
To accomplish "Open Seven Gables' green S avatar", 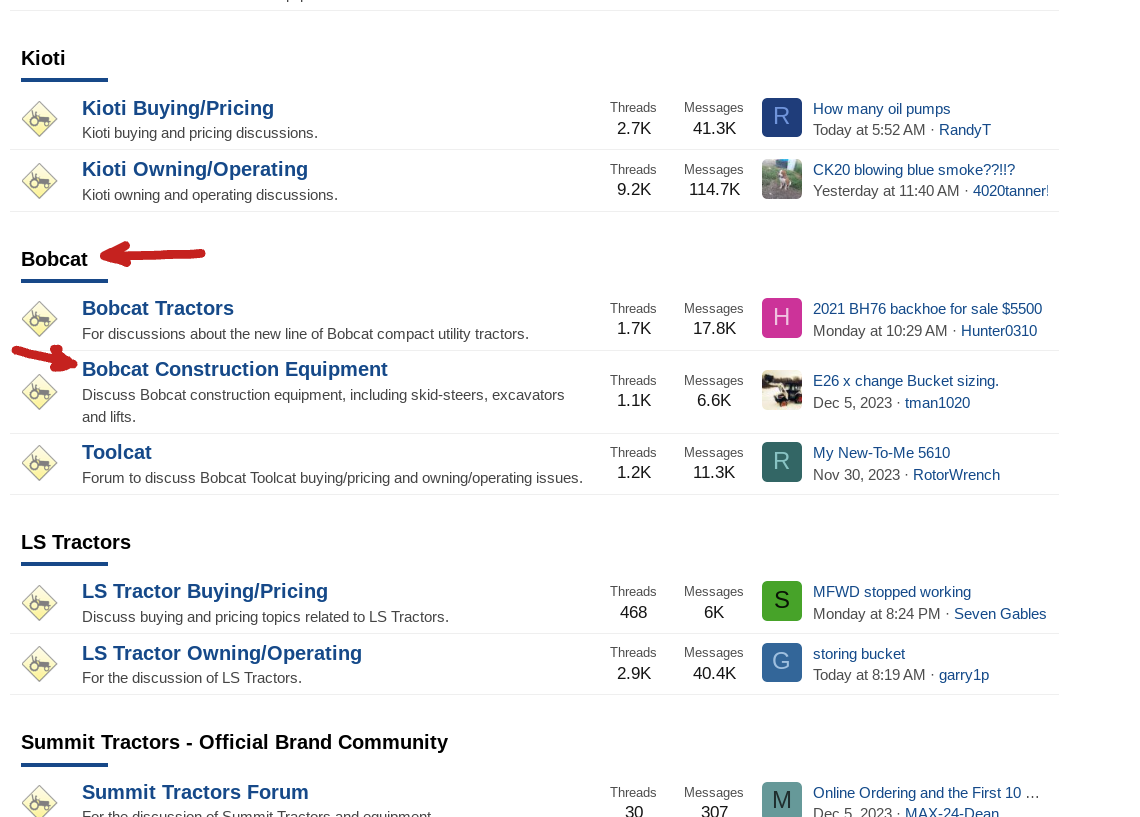I will [x=782, y=600].
